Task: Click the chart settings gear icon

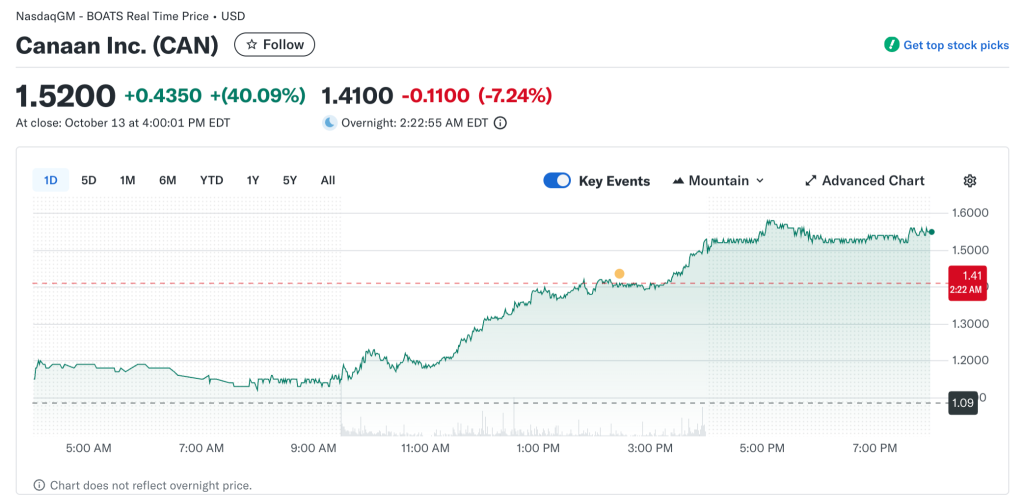Action: click(969, 181)
